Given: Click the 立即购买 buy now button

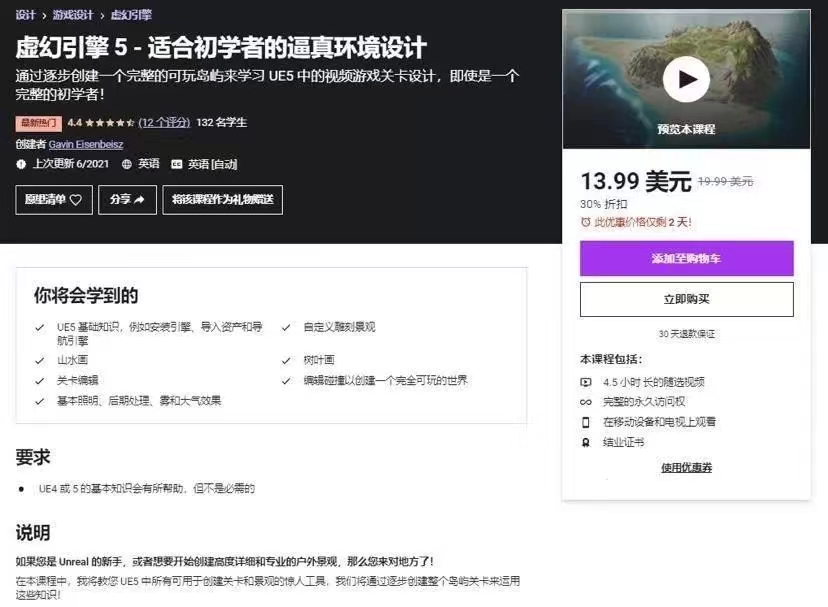Looking at the screenshot, I should pos(686,299).
